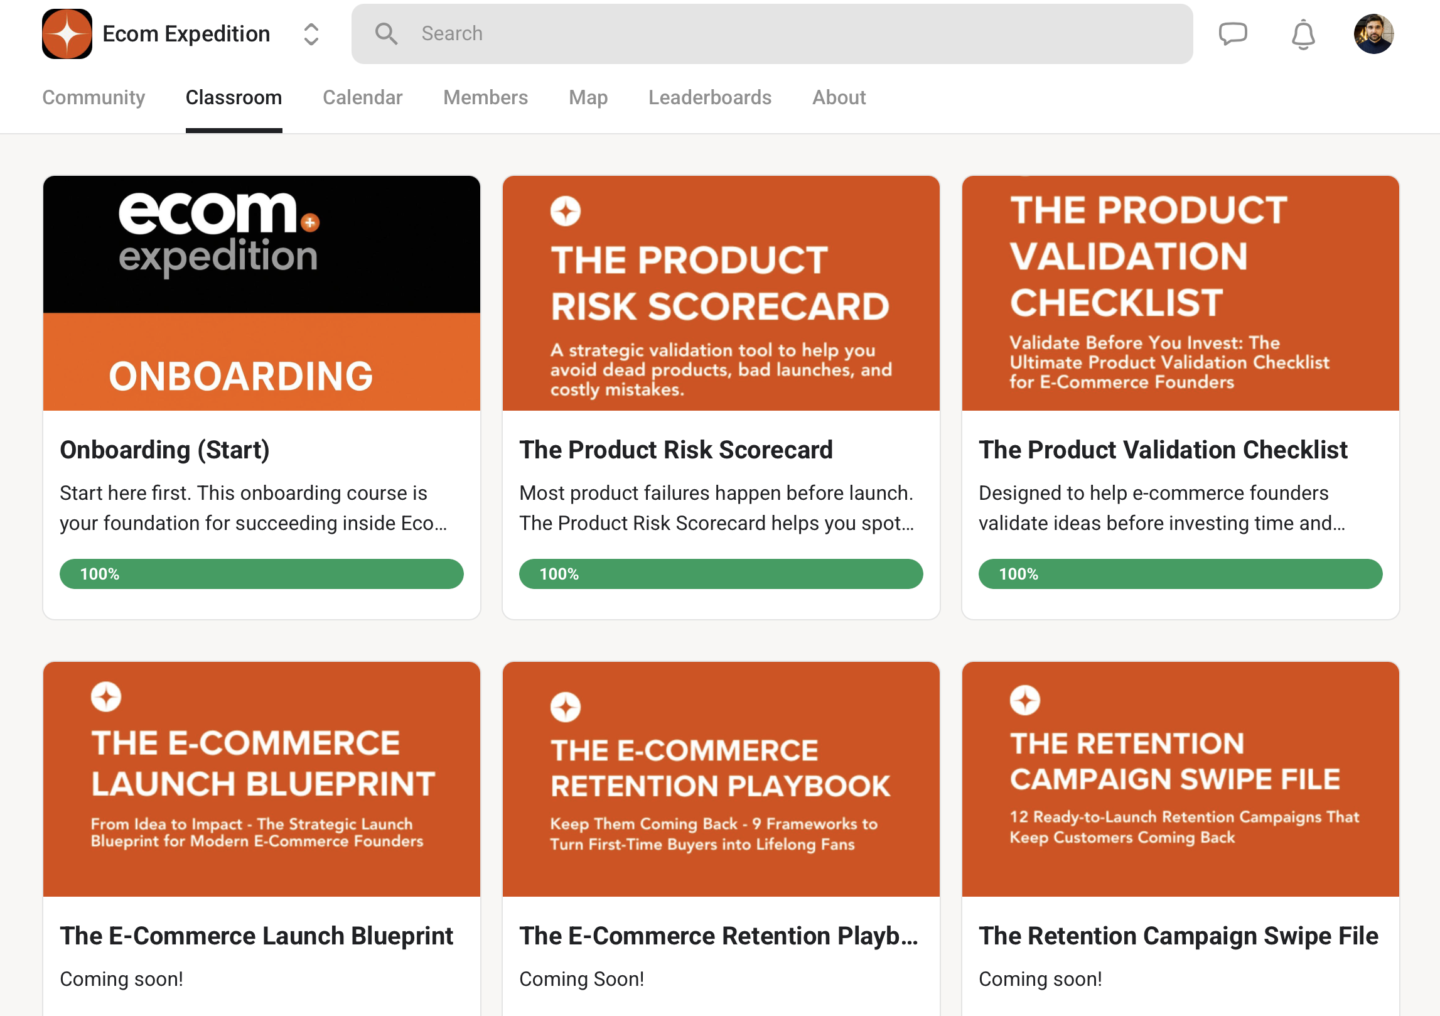Click The E-Commerce Launch Blueprint title
The height and width of the screenshot is (1016, 1440).
tap(256, 936)
